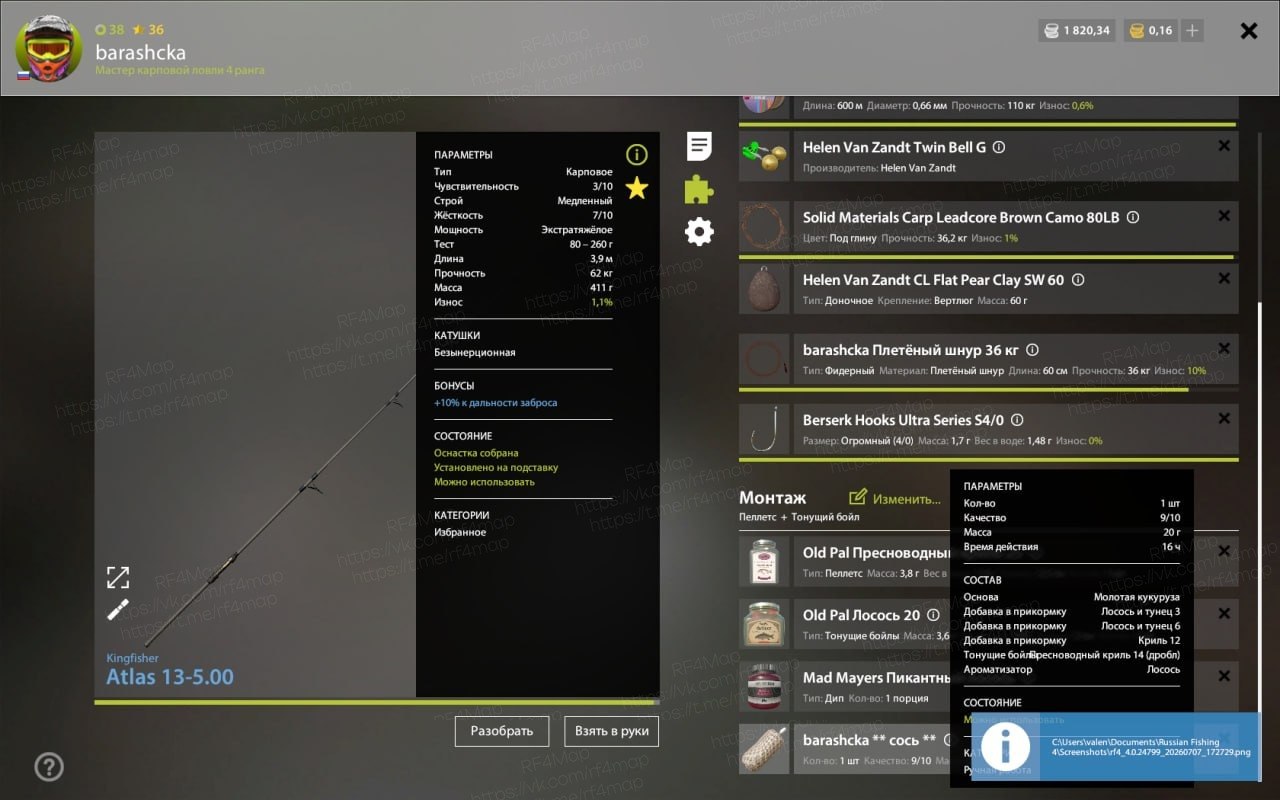Remove Berserk Hooks Ultra Series S4/0 hook
The width and height of the screenshot is (1280, 800).
[x=1224, y=419]
